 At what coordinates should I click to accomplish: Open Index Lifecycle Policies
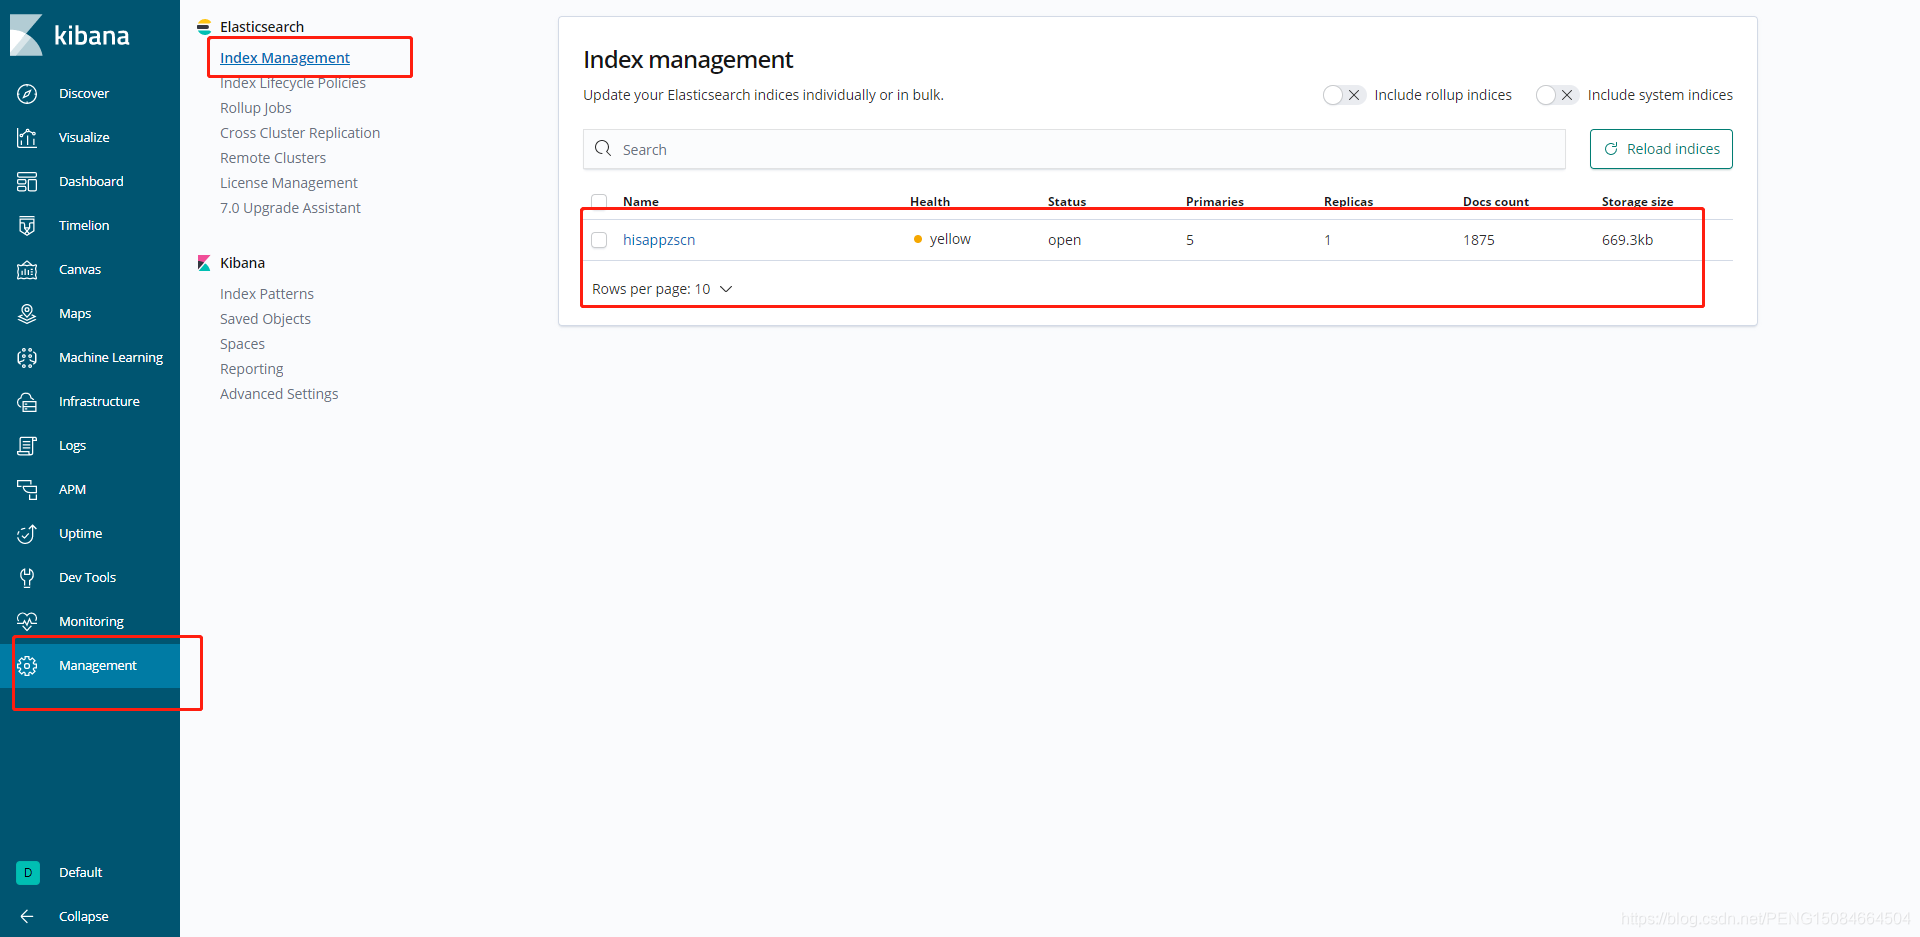[x=292, y=82]
